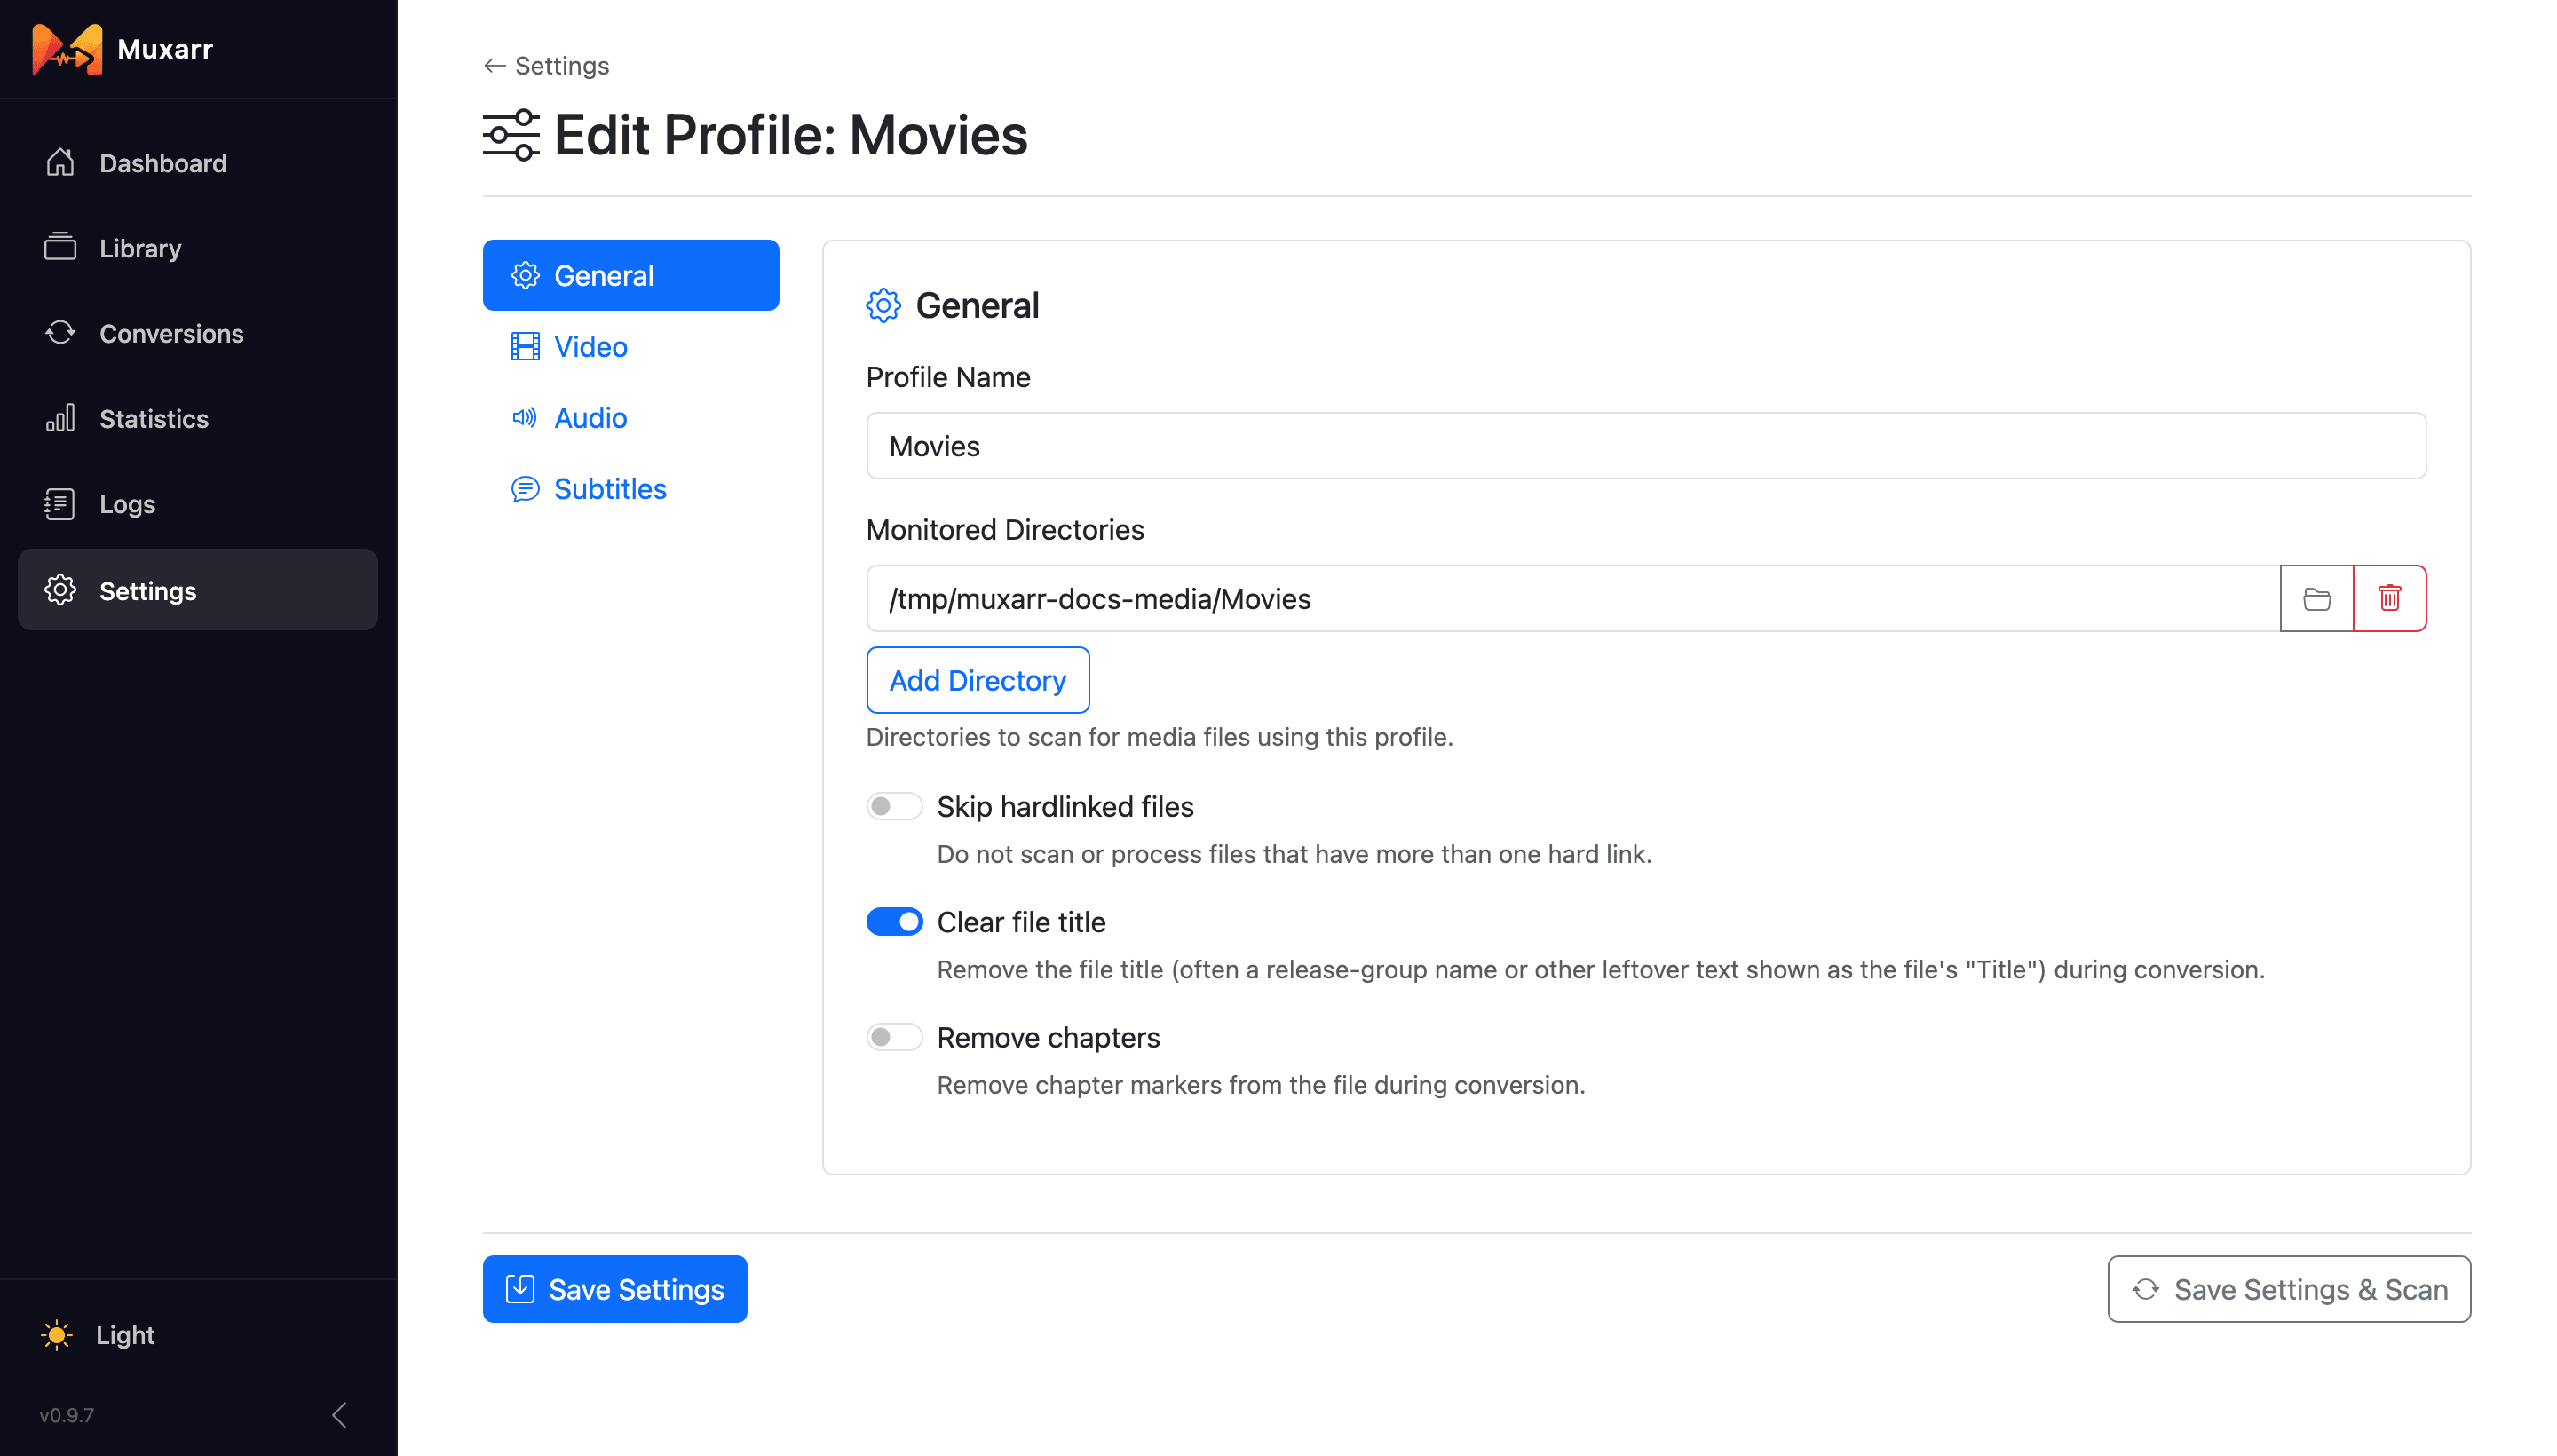Click the refresh icon in Save Settings & Scan

click(x=2146, y=1289)
